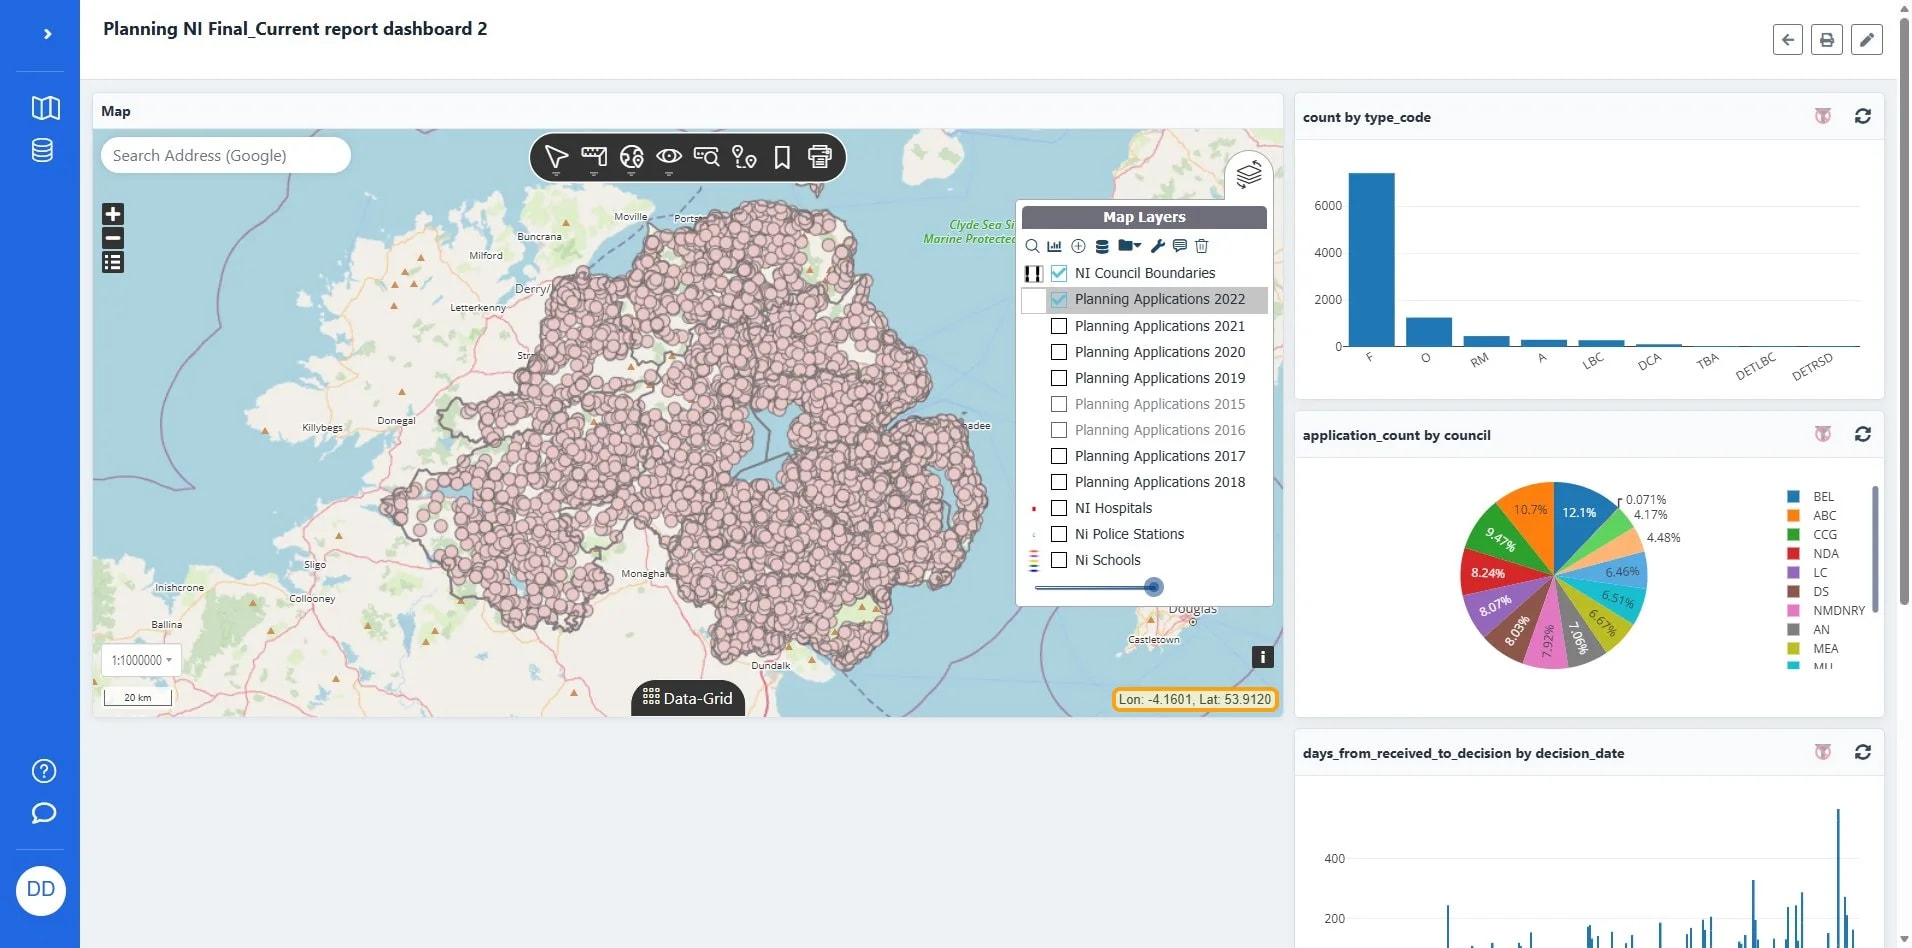The image size is (1912, 948).
Task: Open the database icon in the sidebar
Action: (x=42, y=150)
